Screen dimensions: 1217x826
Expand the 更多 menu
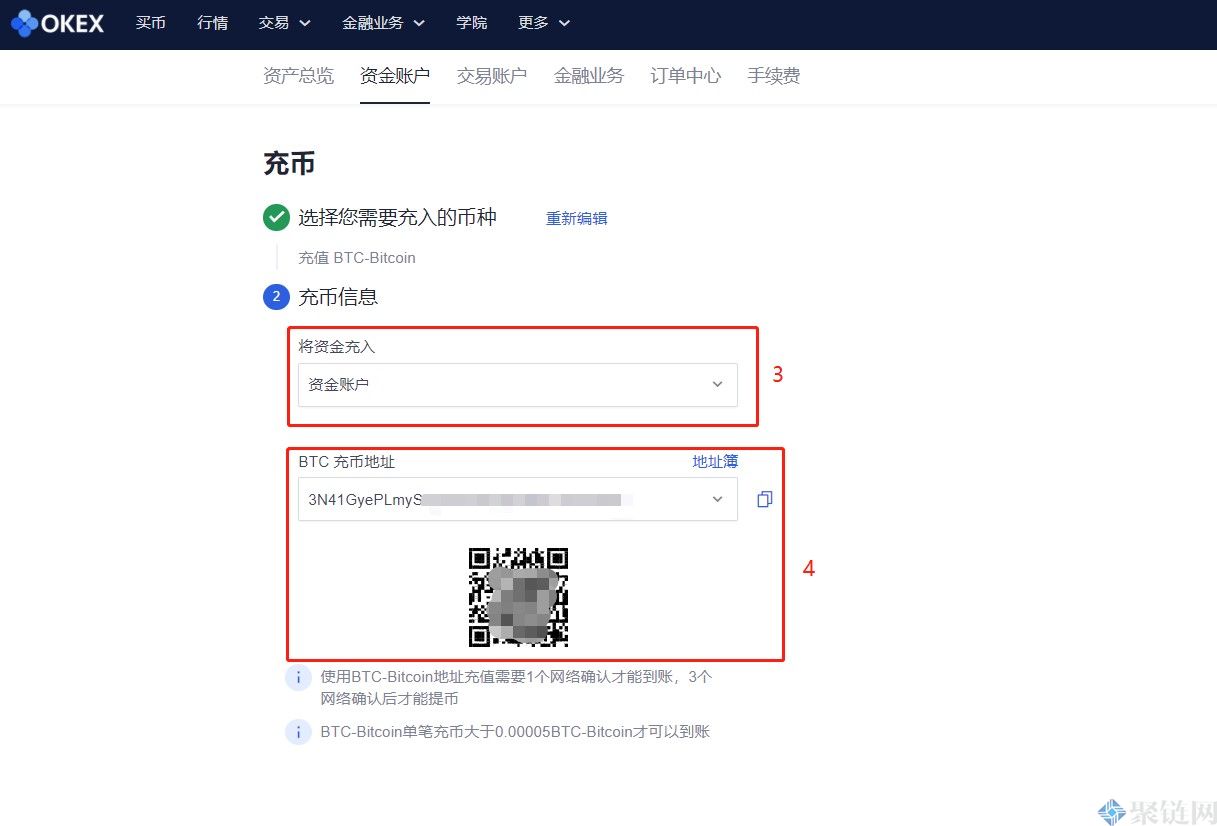pyautogui.click(x=543, y=23)
